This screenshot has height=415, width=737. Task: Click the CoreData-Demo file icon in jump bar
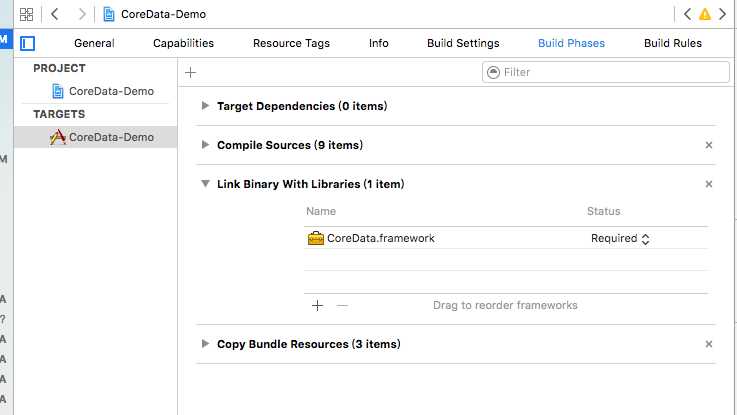[x=109, y=14]
